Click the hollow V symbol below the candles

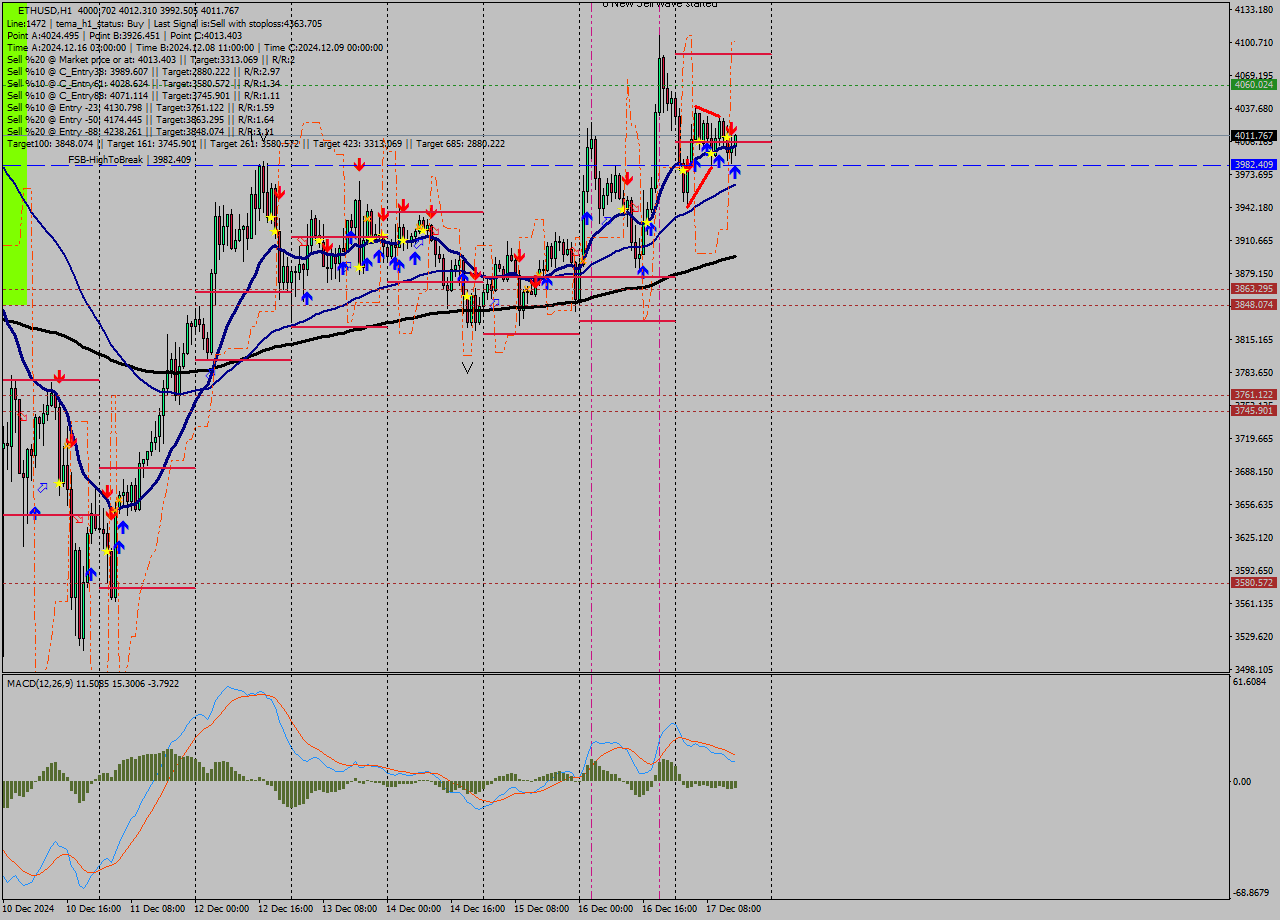tap(466, 368)
